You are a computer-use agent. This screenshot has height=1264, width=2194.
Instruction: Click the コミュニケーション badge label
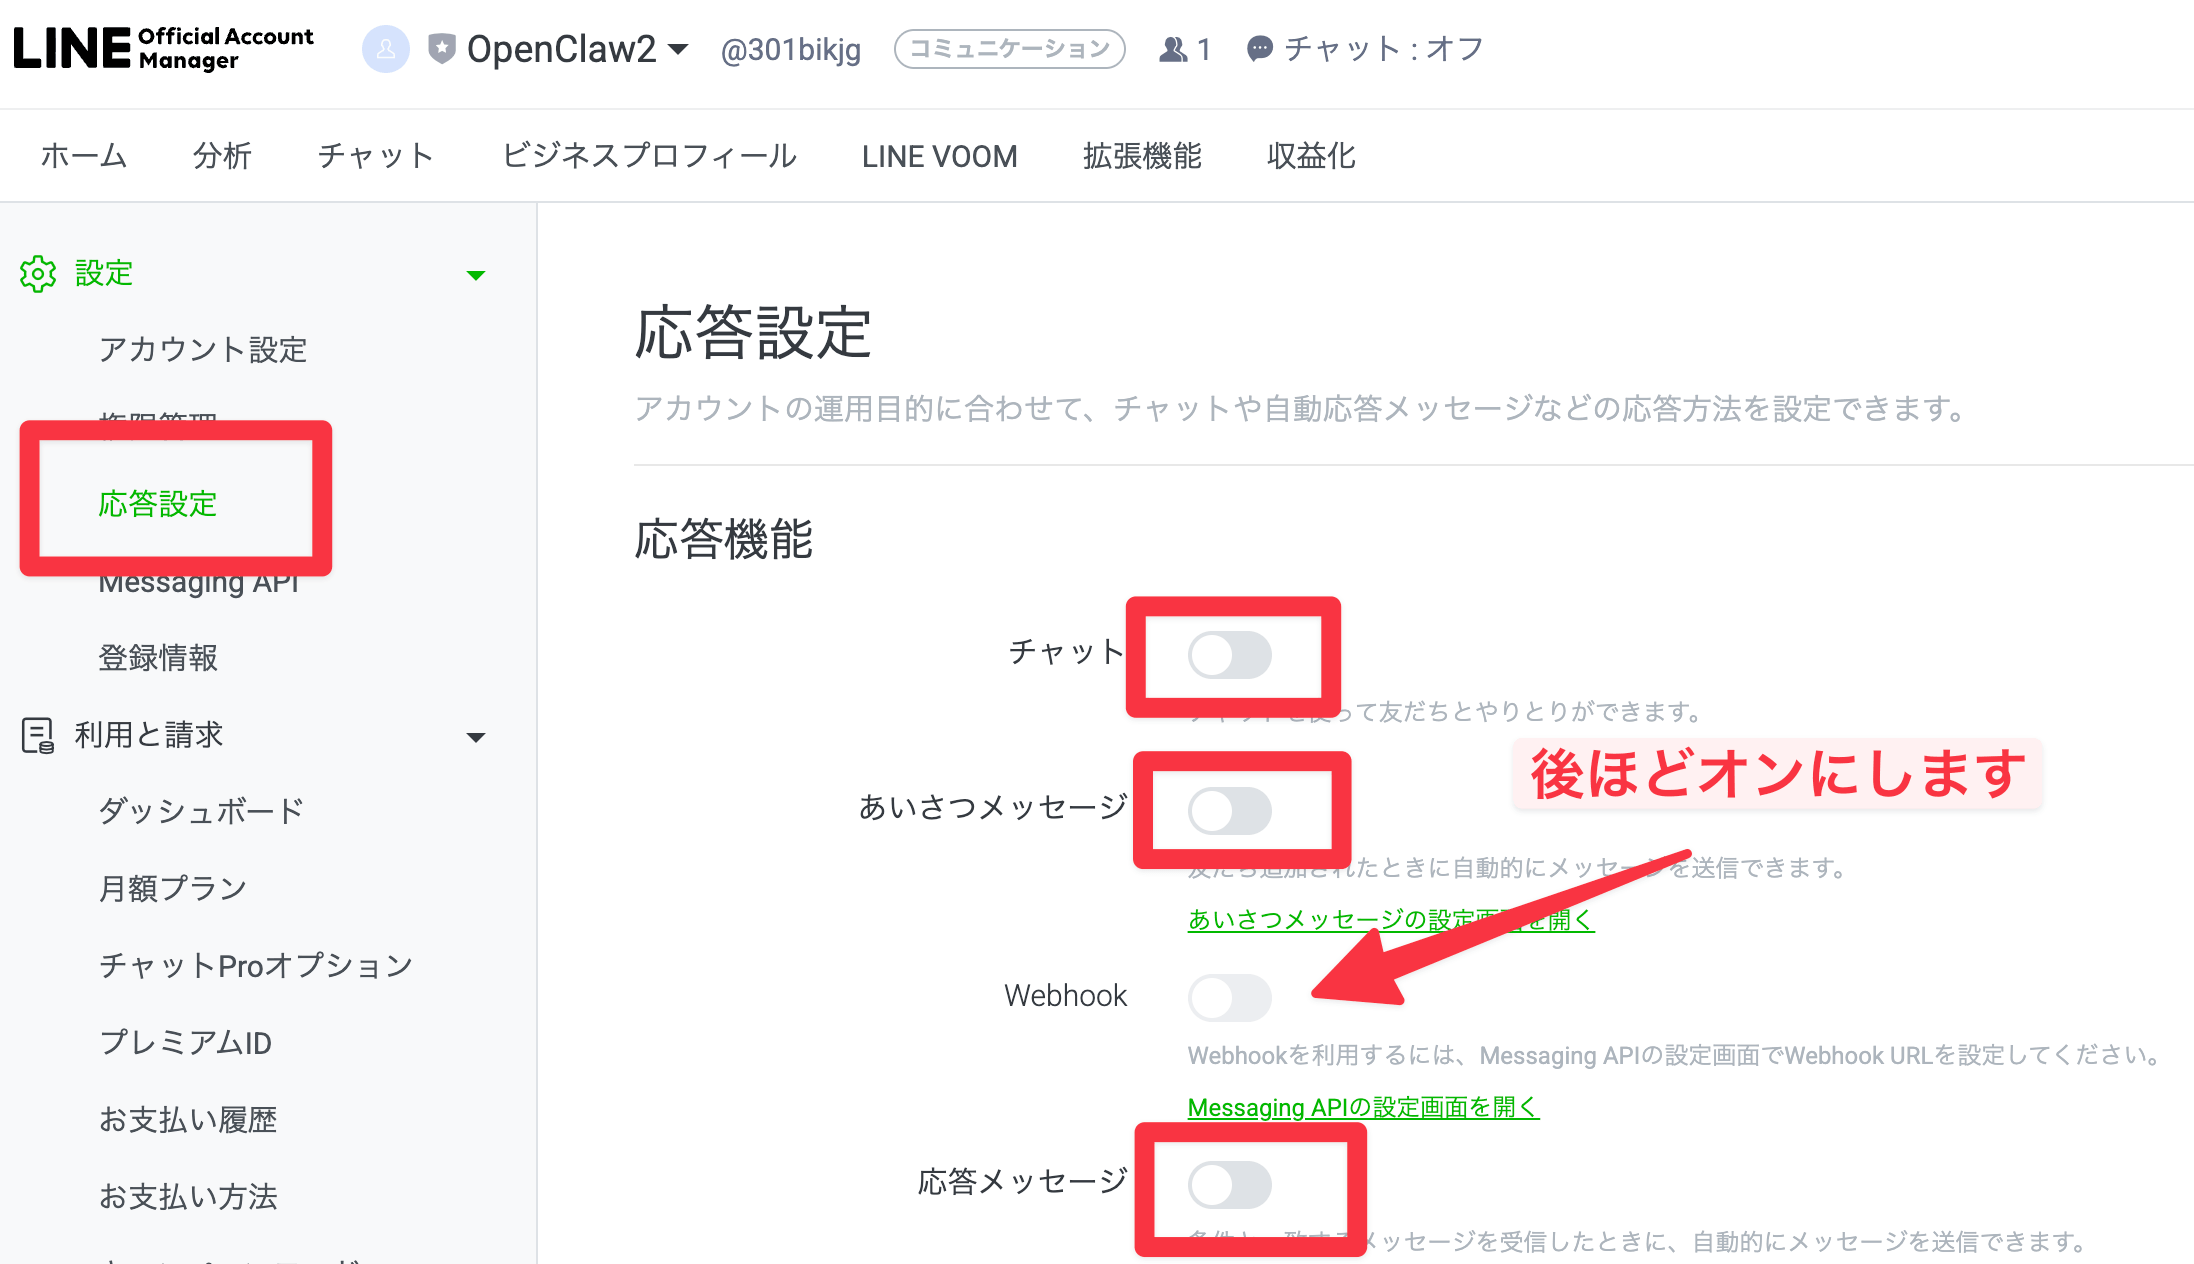click(1009, 49)
